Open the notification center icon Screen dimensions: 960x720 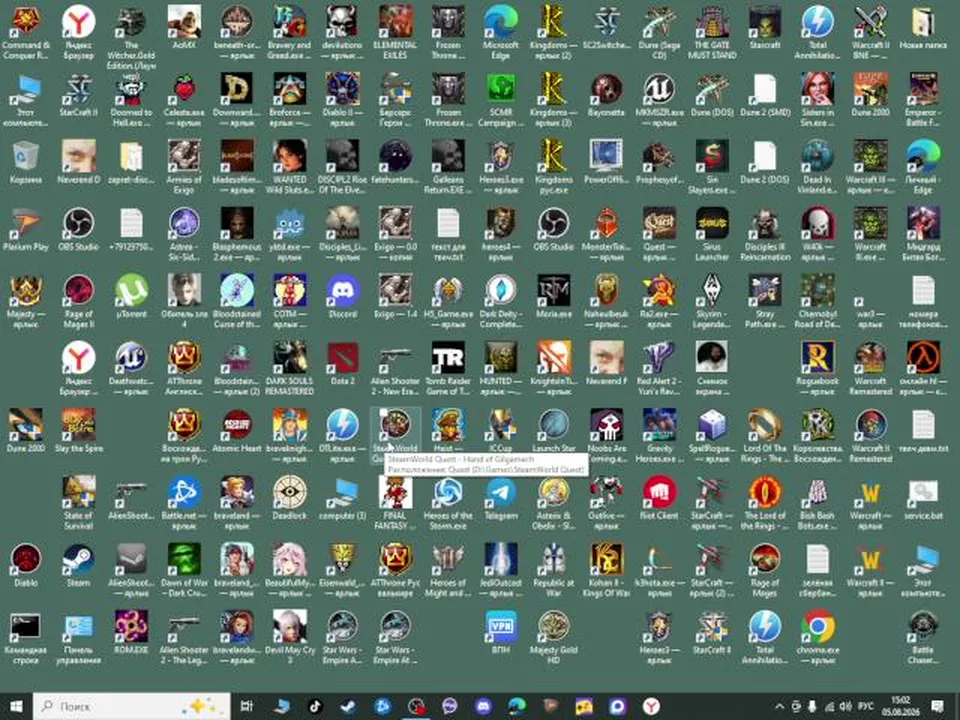tap(937, 707)
